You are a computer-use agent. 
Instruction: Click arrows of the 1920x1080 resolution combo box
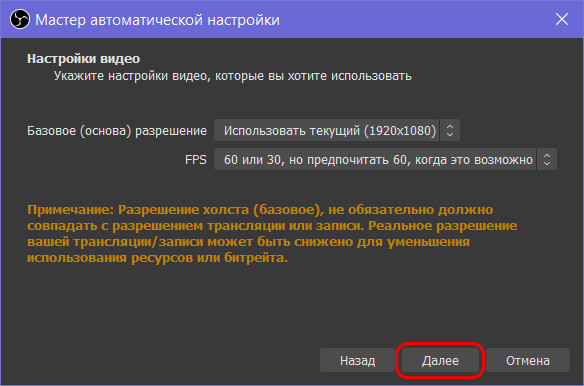pyautogui.click(x=450, y=130)
